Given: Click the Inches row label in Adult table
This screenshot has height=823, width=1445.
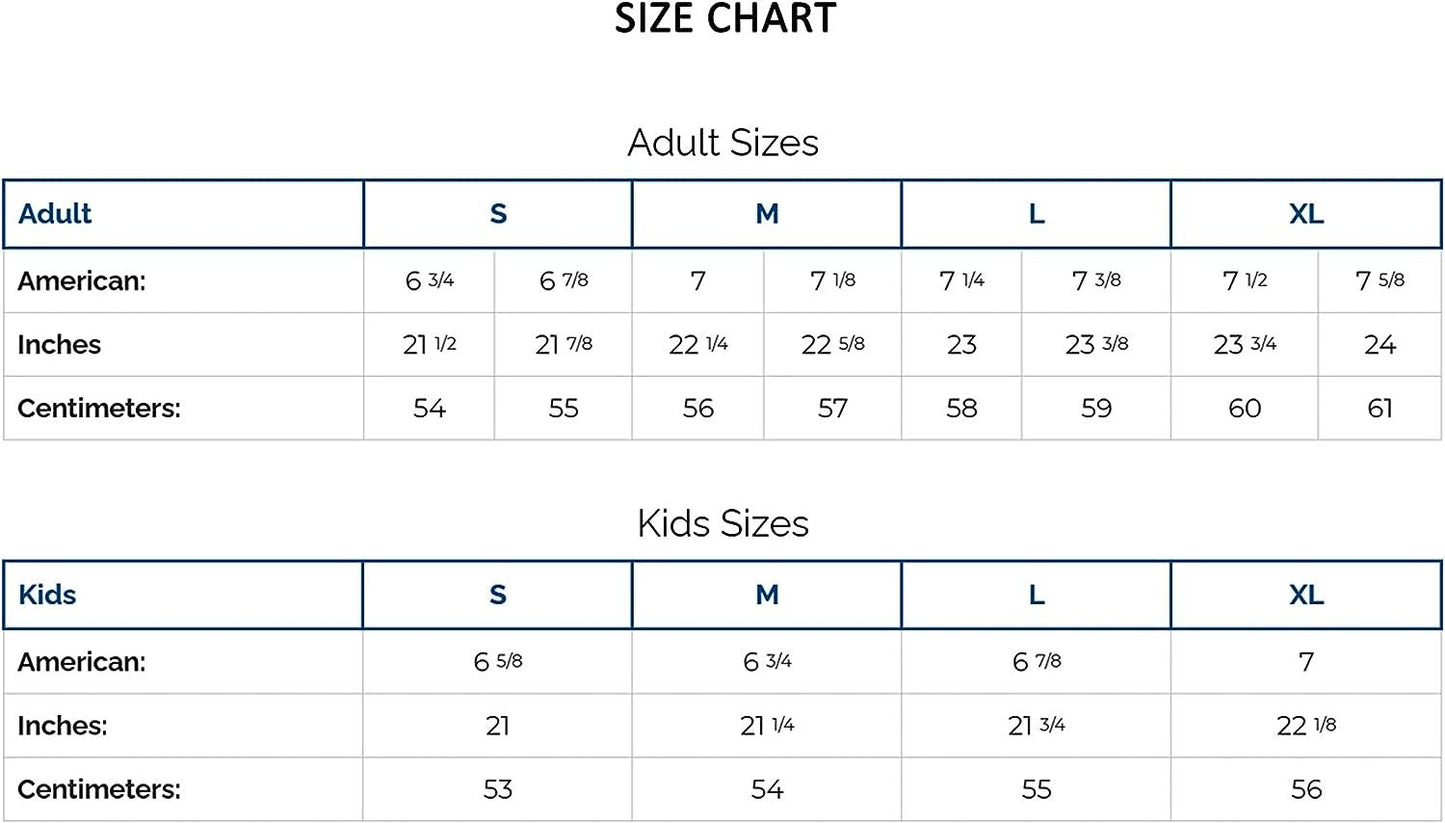Looking at the screenshot, I should [59, 345].
